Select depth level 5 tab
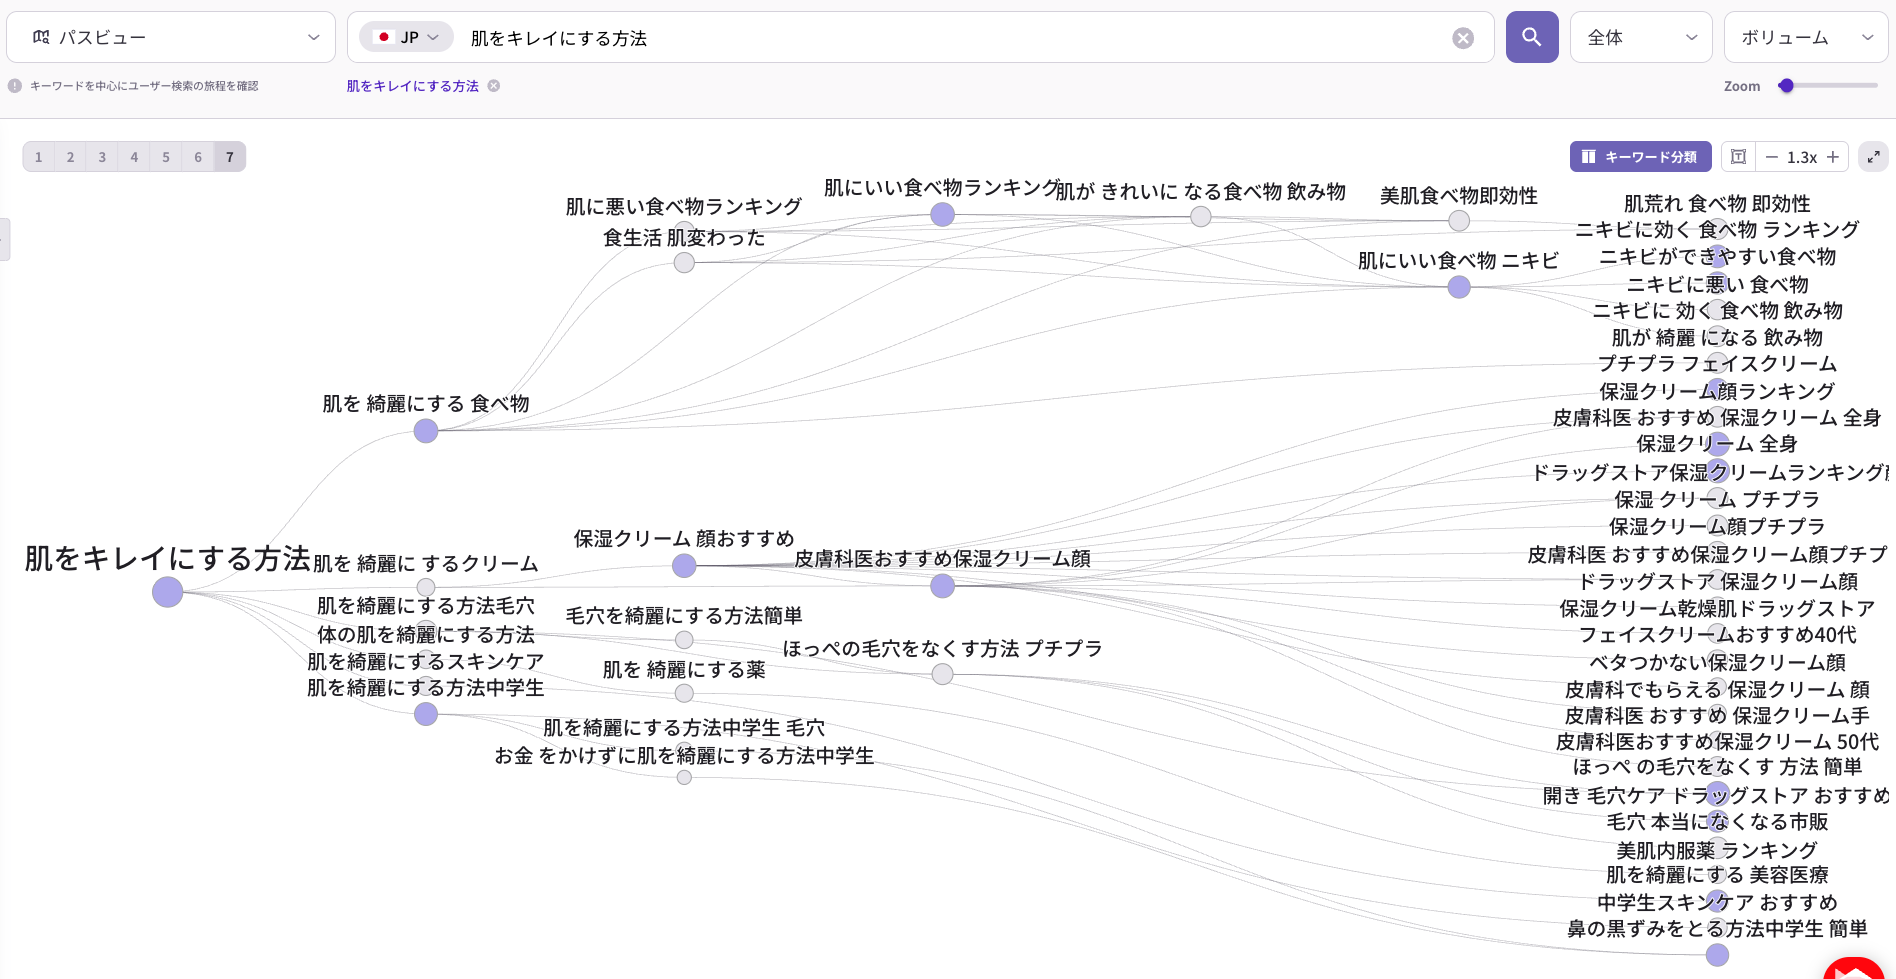This screenshot has height=979, width=1896. [166, 157]
